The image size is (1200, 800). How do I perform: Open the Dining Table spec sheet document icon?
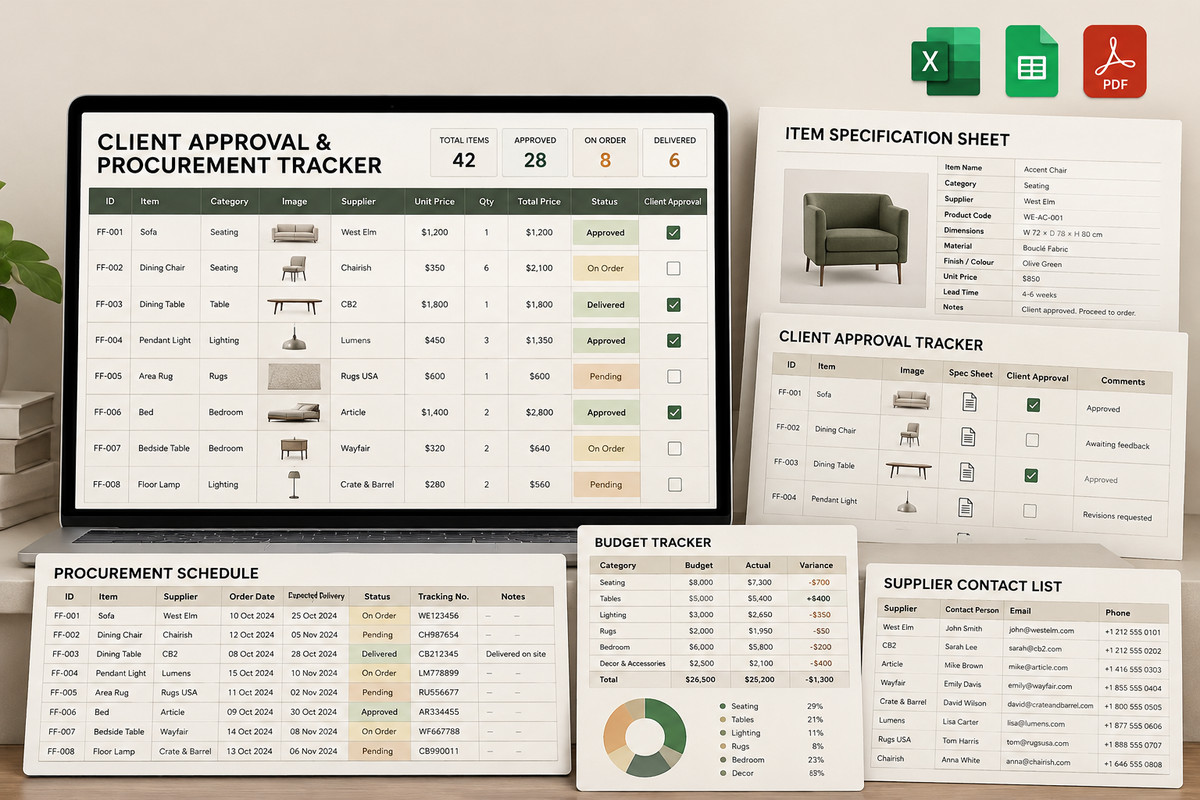(x=967, y=472)
